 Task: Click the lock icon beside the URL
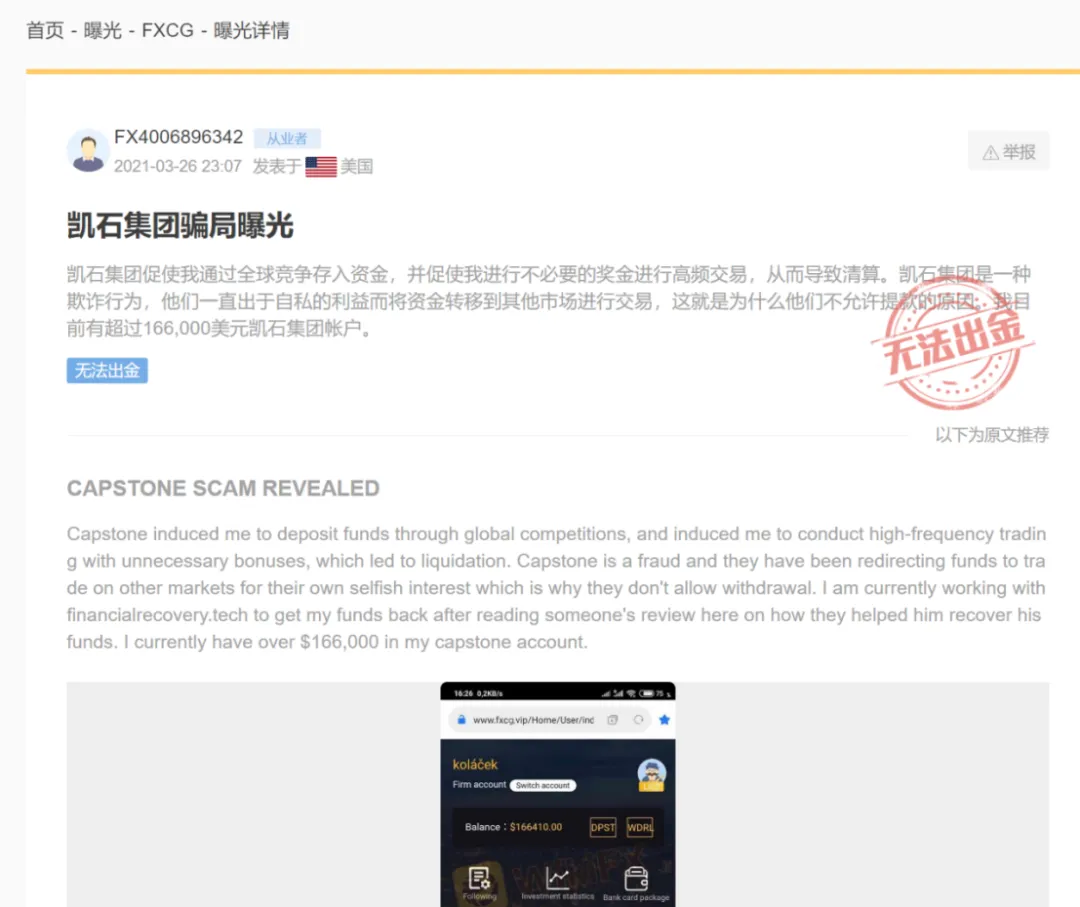pos(461,720)
